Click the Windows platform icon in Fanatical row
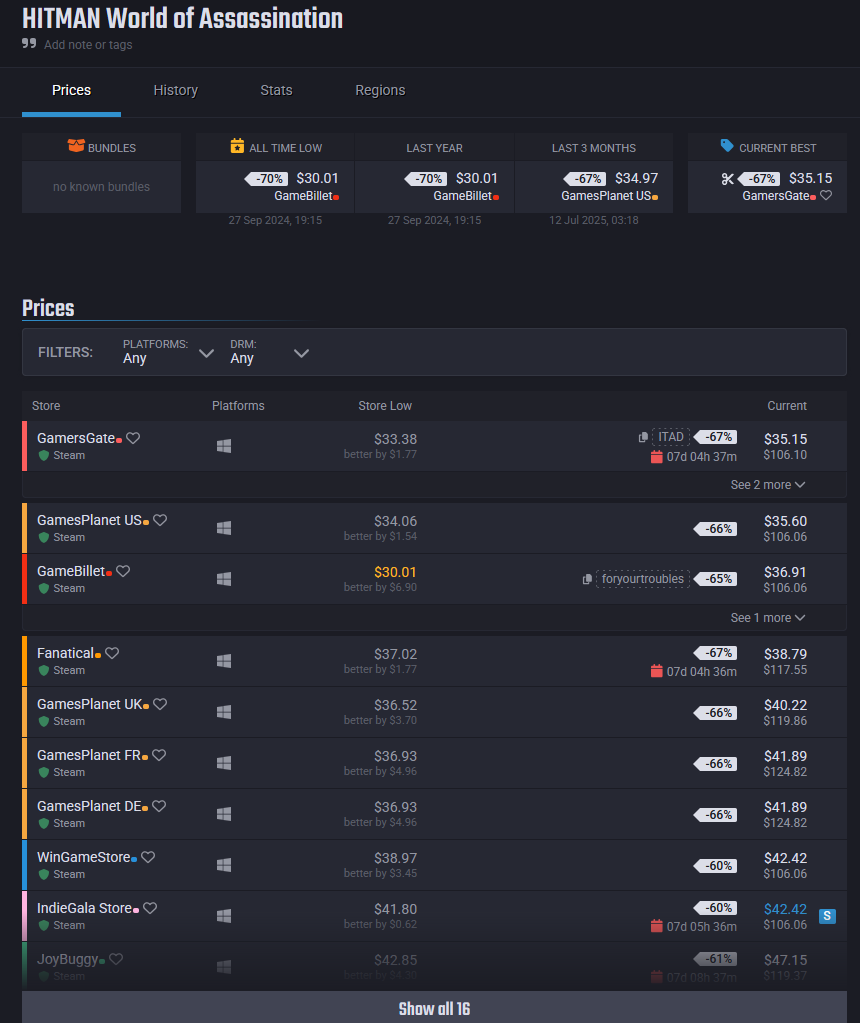 click(224, 661)
